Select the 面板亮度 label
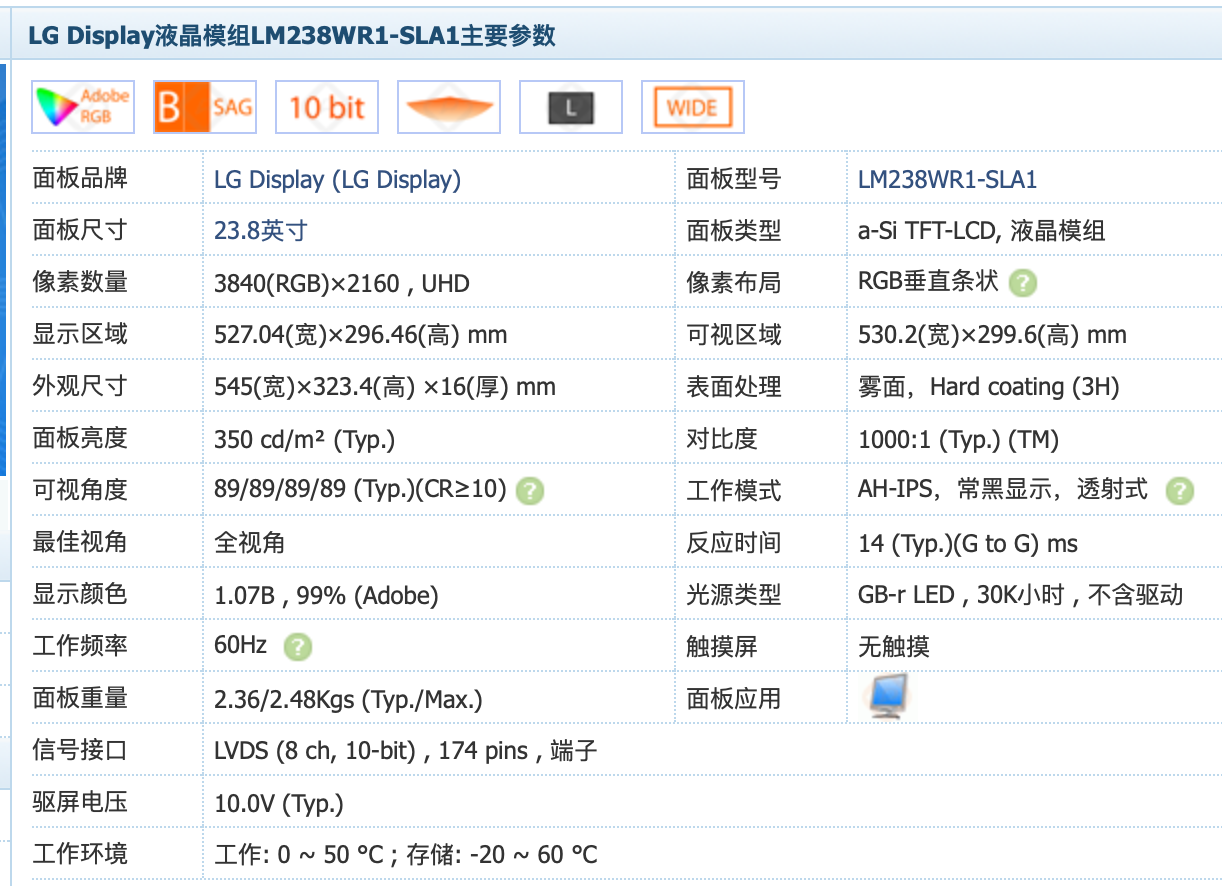 click(x=80, y=439)
